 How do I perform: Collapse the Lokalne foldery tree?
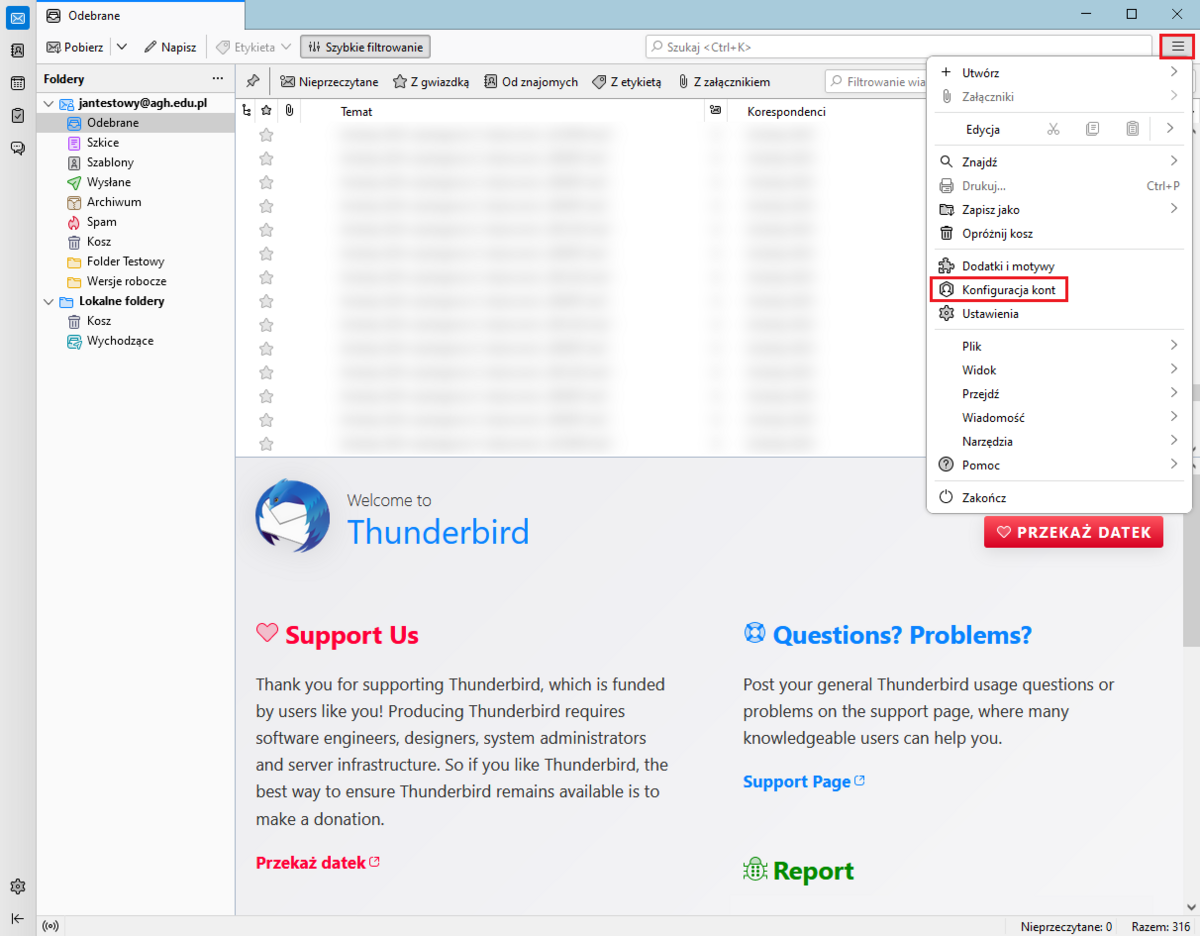point(47,302)
